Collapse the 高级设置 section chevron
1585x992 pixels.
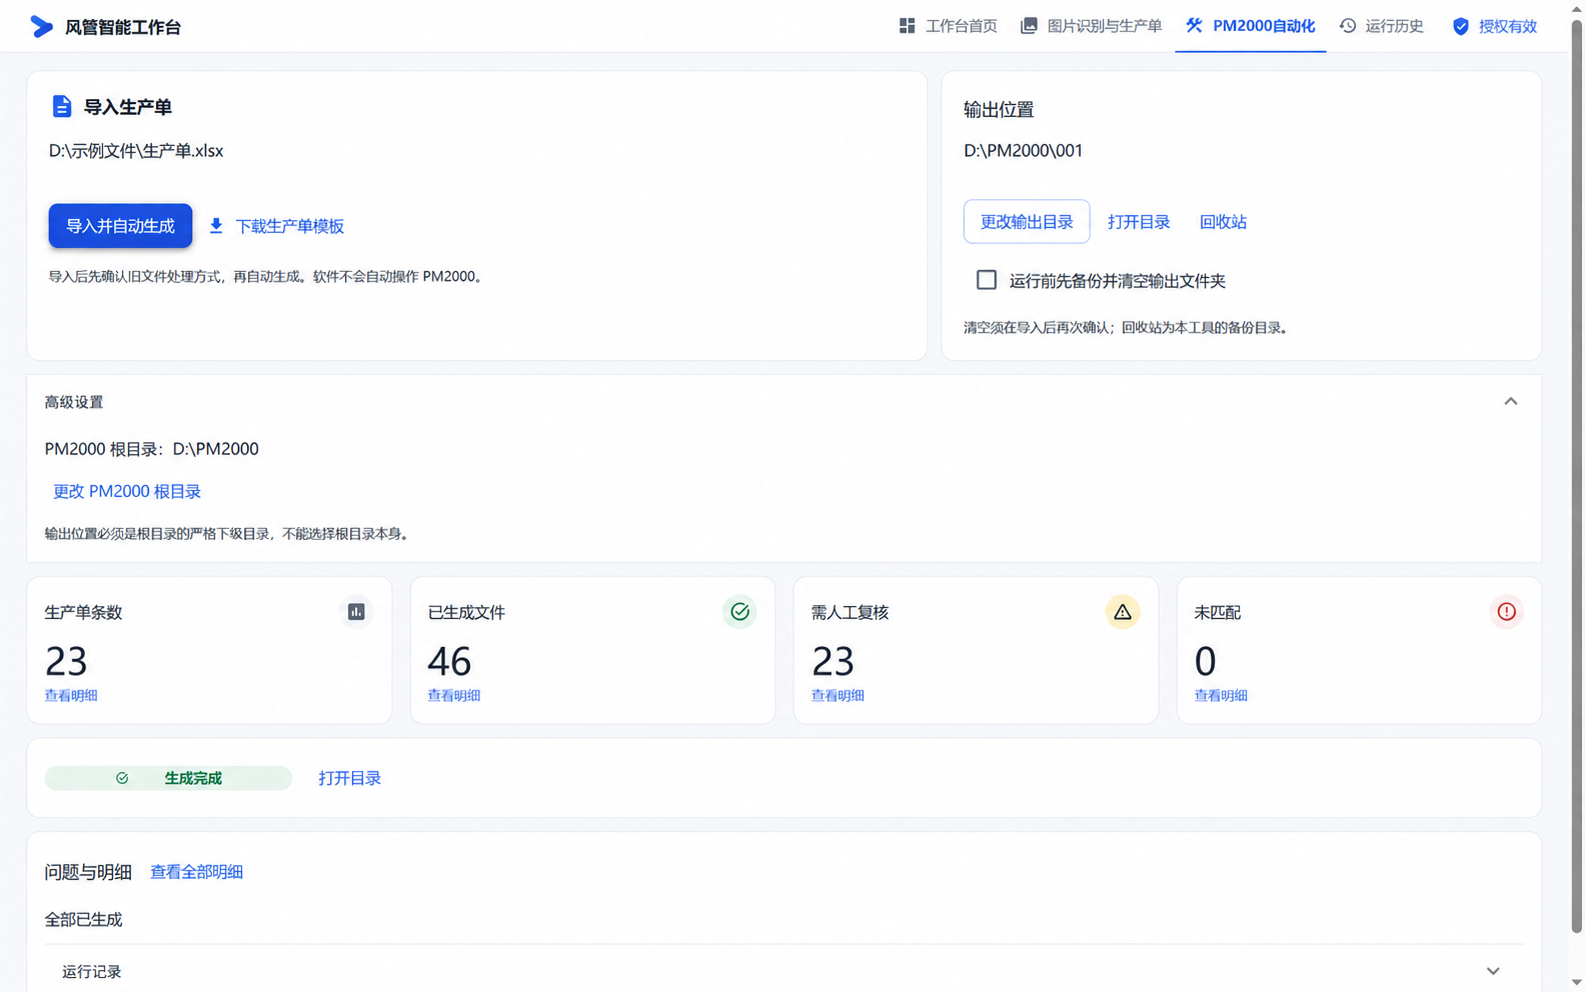pos(1511,402)
